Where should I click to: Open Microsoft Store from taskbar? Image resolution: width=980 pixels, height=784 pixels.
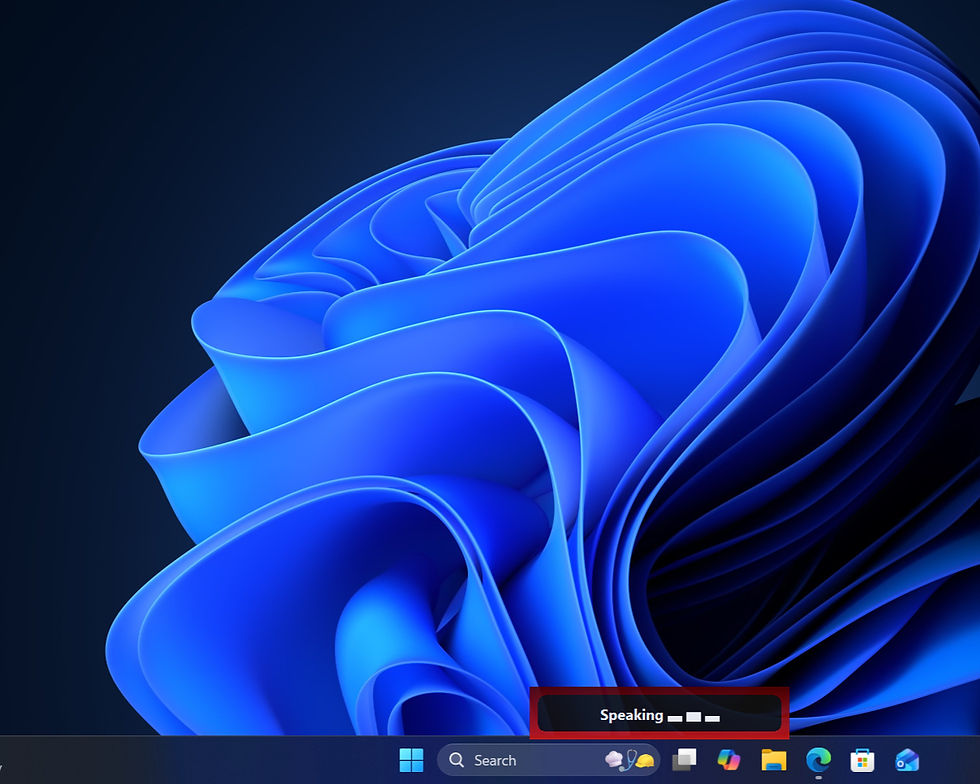click(862, 760)
